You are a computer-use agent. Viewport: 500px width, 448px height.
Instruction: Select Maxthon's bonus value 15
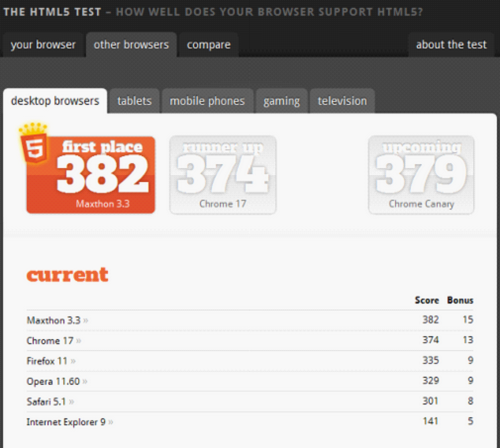(x=468, y=320)
